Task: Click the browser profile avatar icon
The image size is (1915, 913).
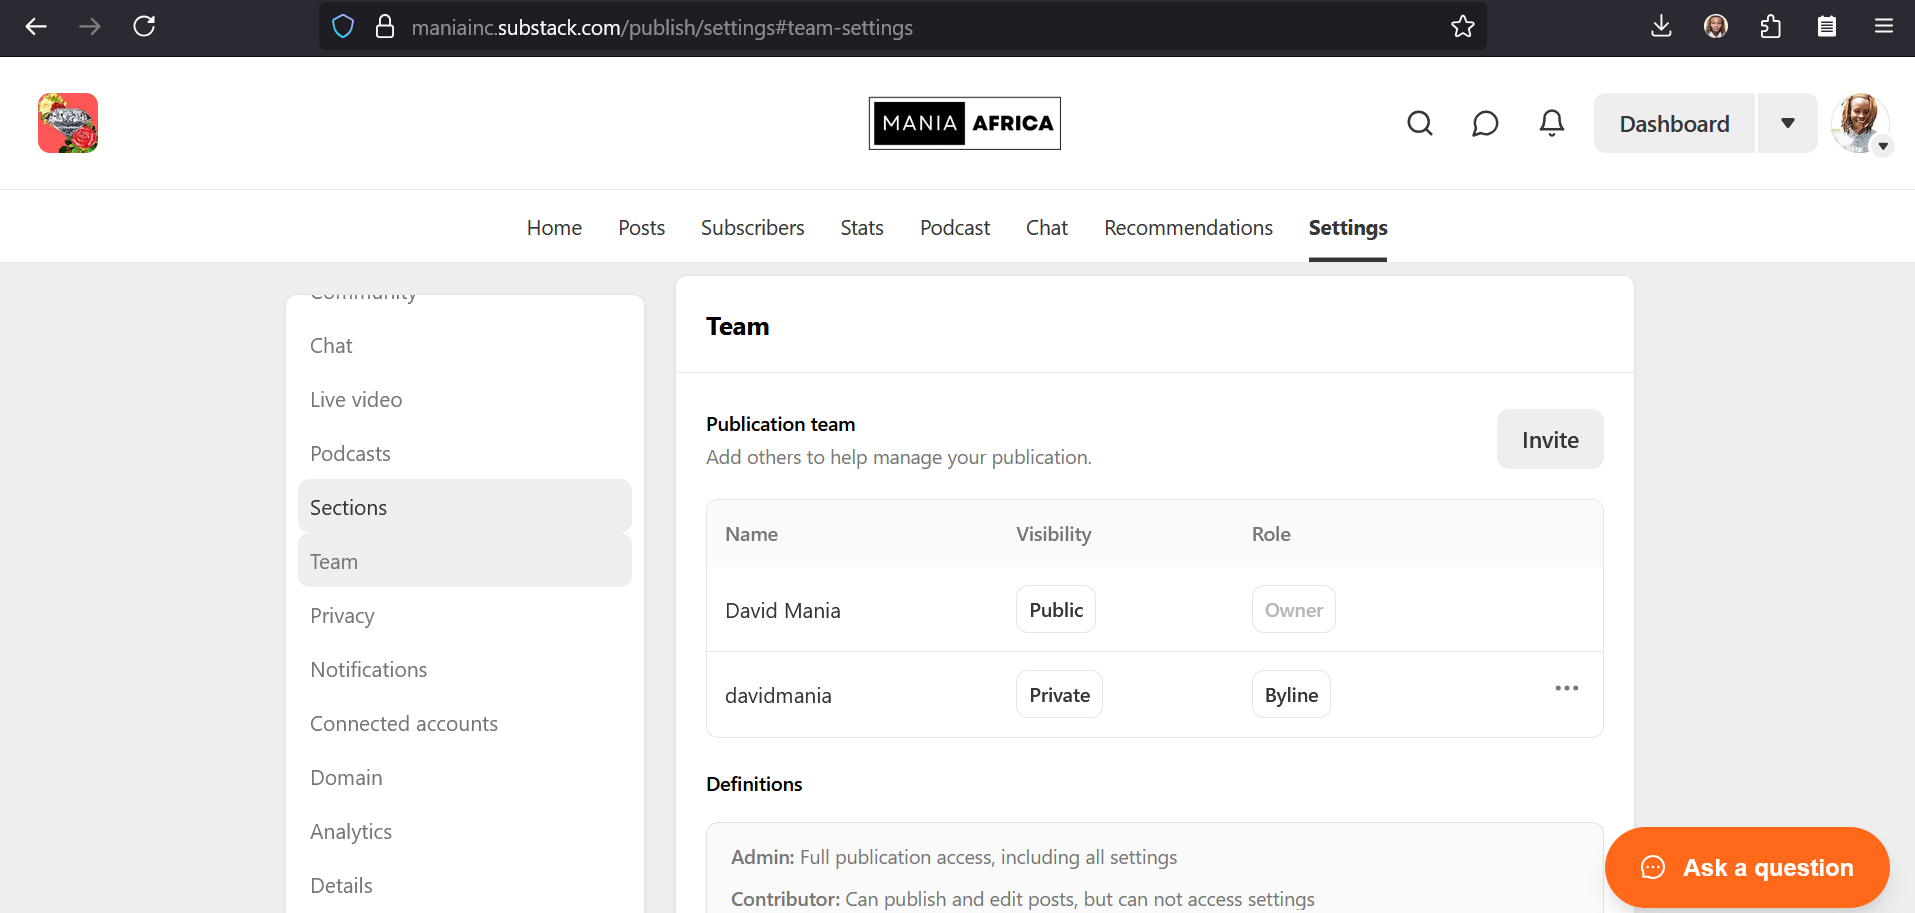Action: [1716, 27]
